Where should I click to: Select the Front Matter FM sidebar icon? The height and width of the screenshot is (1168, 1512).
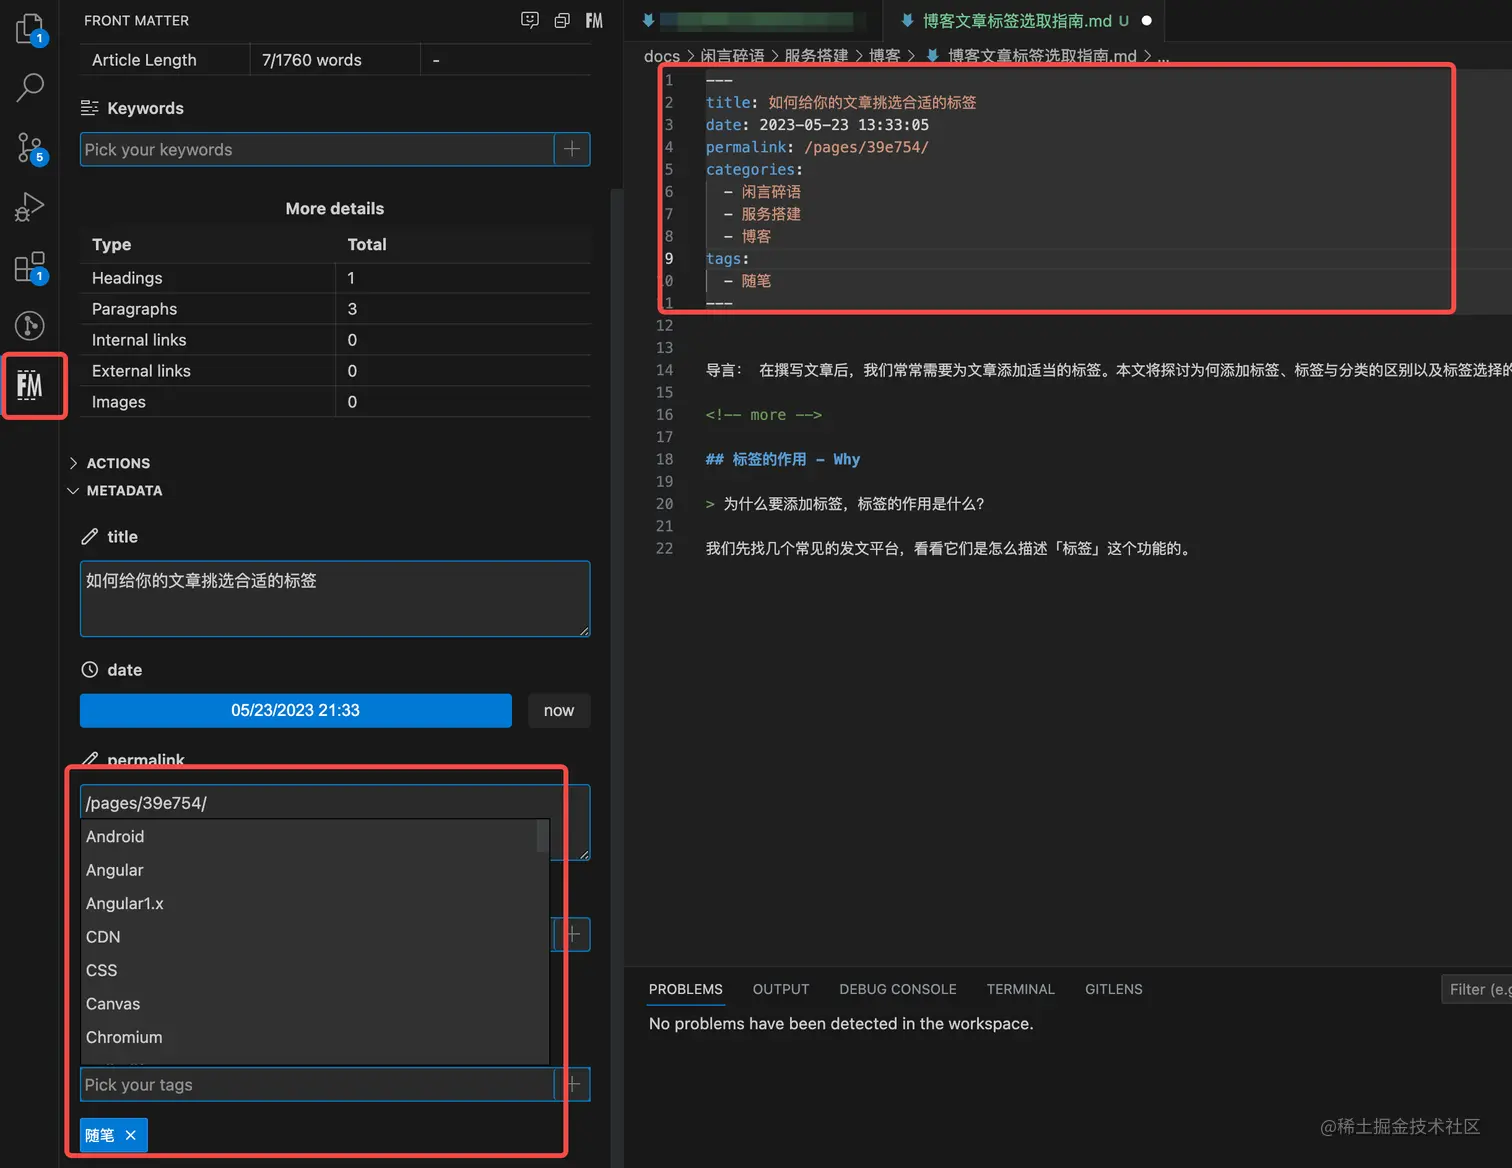pyautogui.click(x=30, y=385)
